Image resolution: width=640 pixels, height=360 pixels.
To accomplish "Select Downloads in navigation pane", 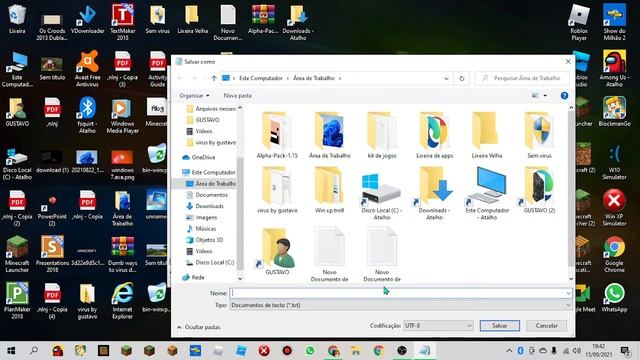I will coord(205,206).
